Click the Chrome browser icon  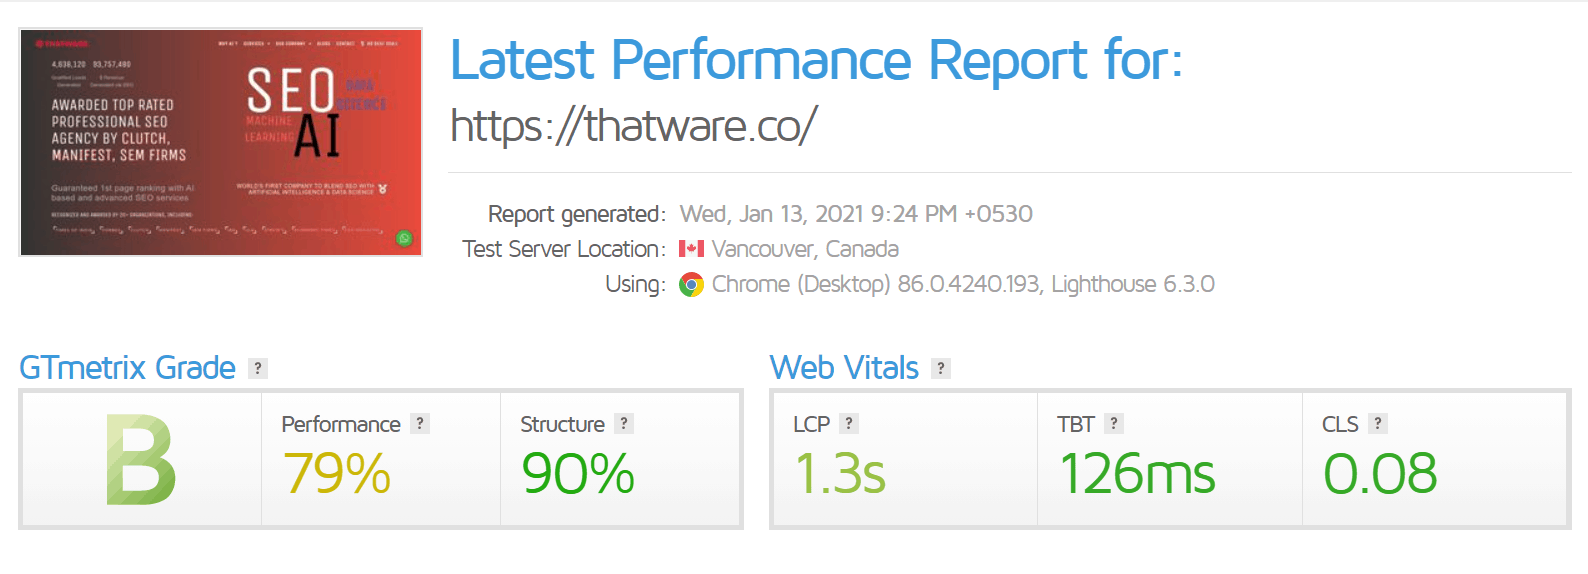(x=691, y=285)
